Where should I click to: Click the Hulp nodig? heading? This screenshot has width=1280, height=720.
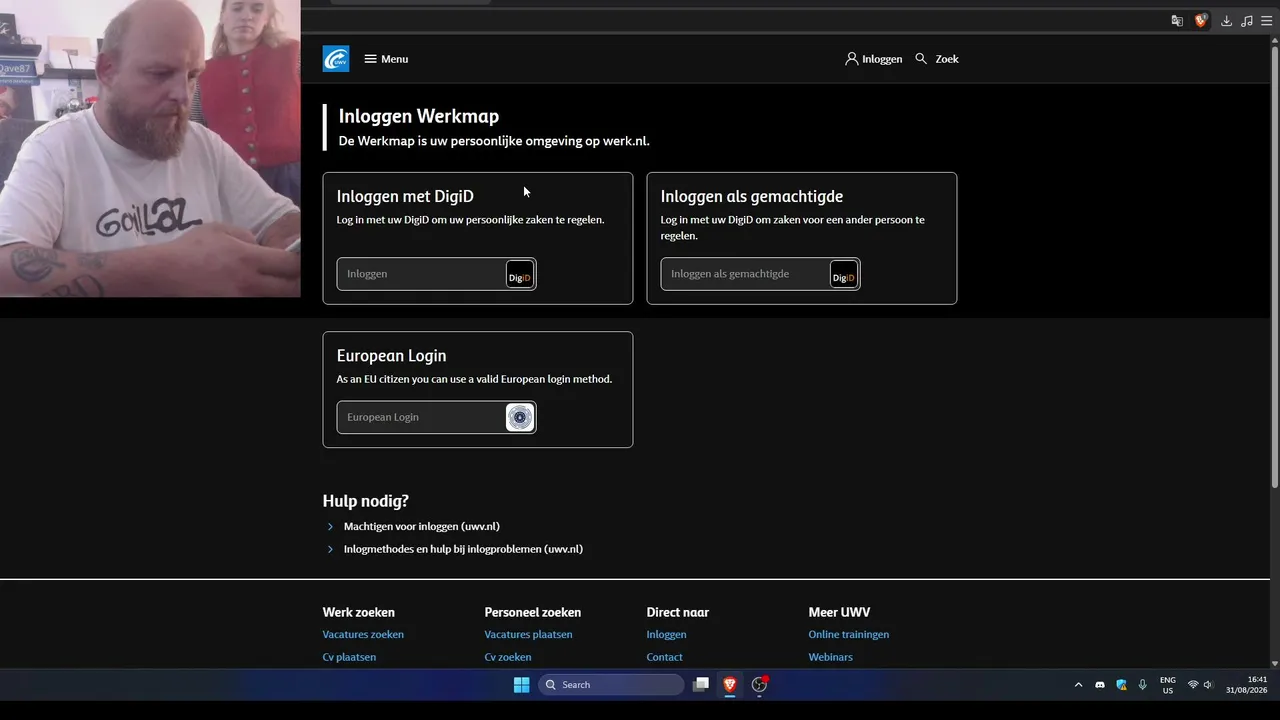tap(366, 501)
